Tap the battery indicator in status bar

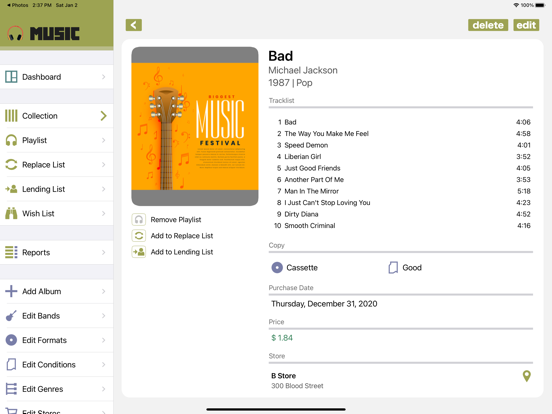(x=540, y=5)
